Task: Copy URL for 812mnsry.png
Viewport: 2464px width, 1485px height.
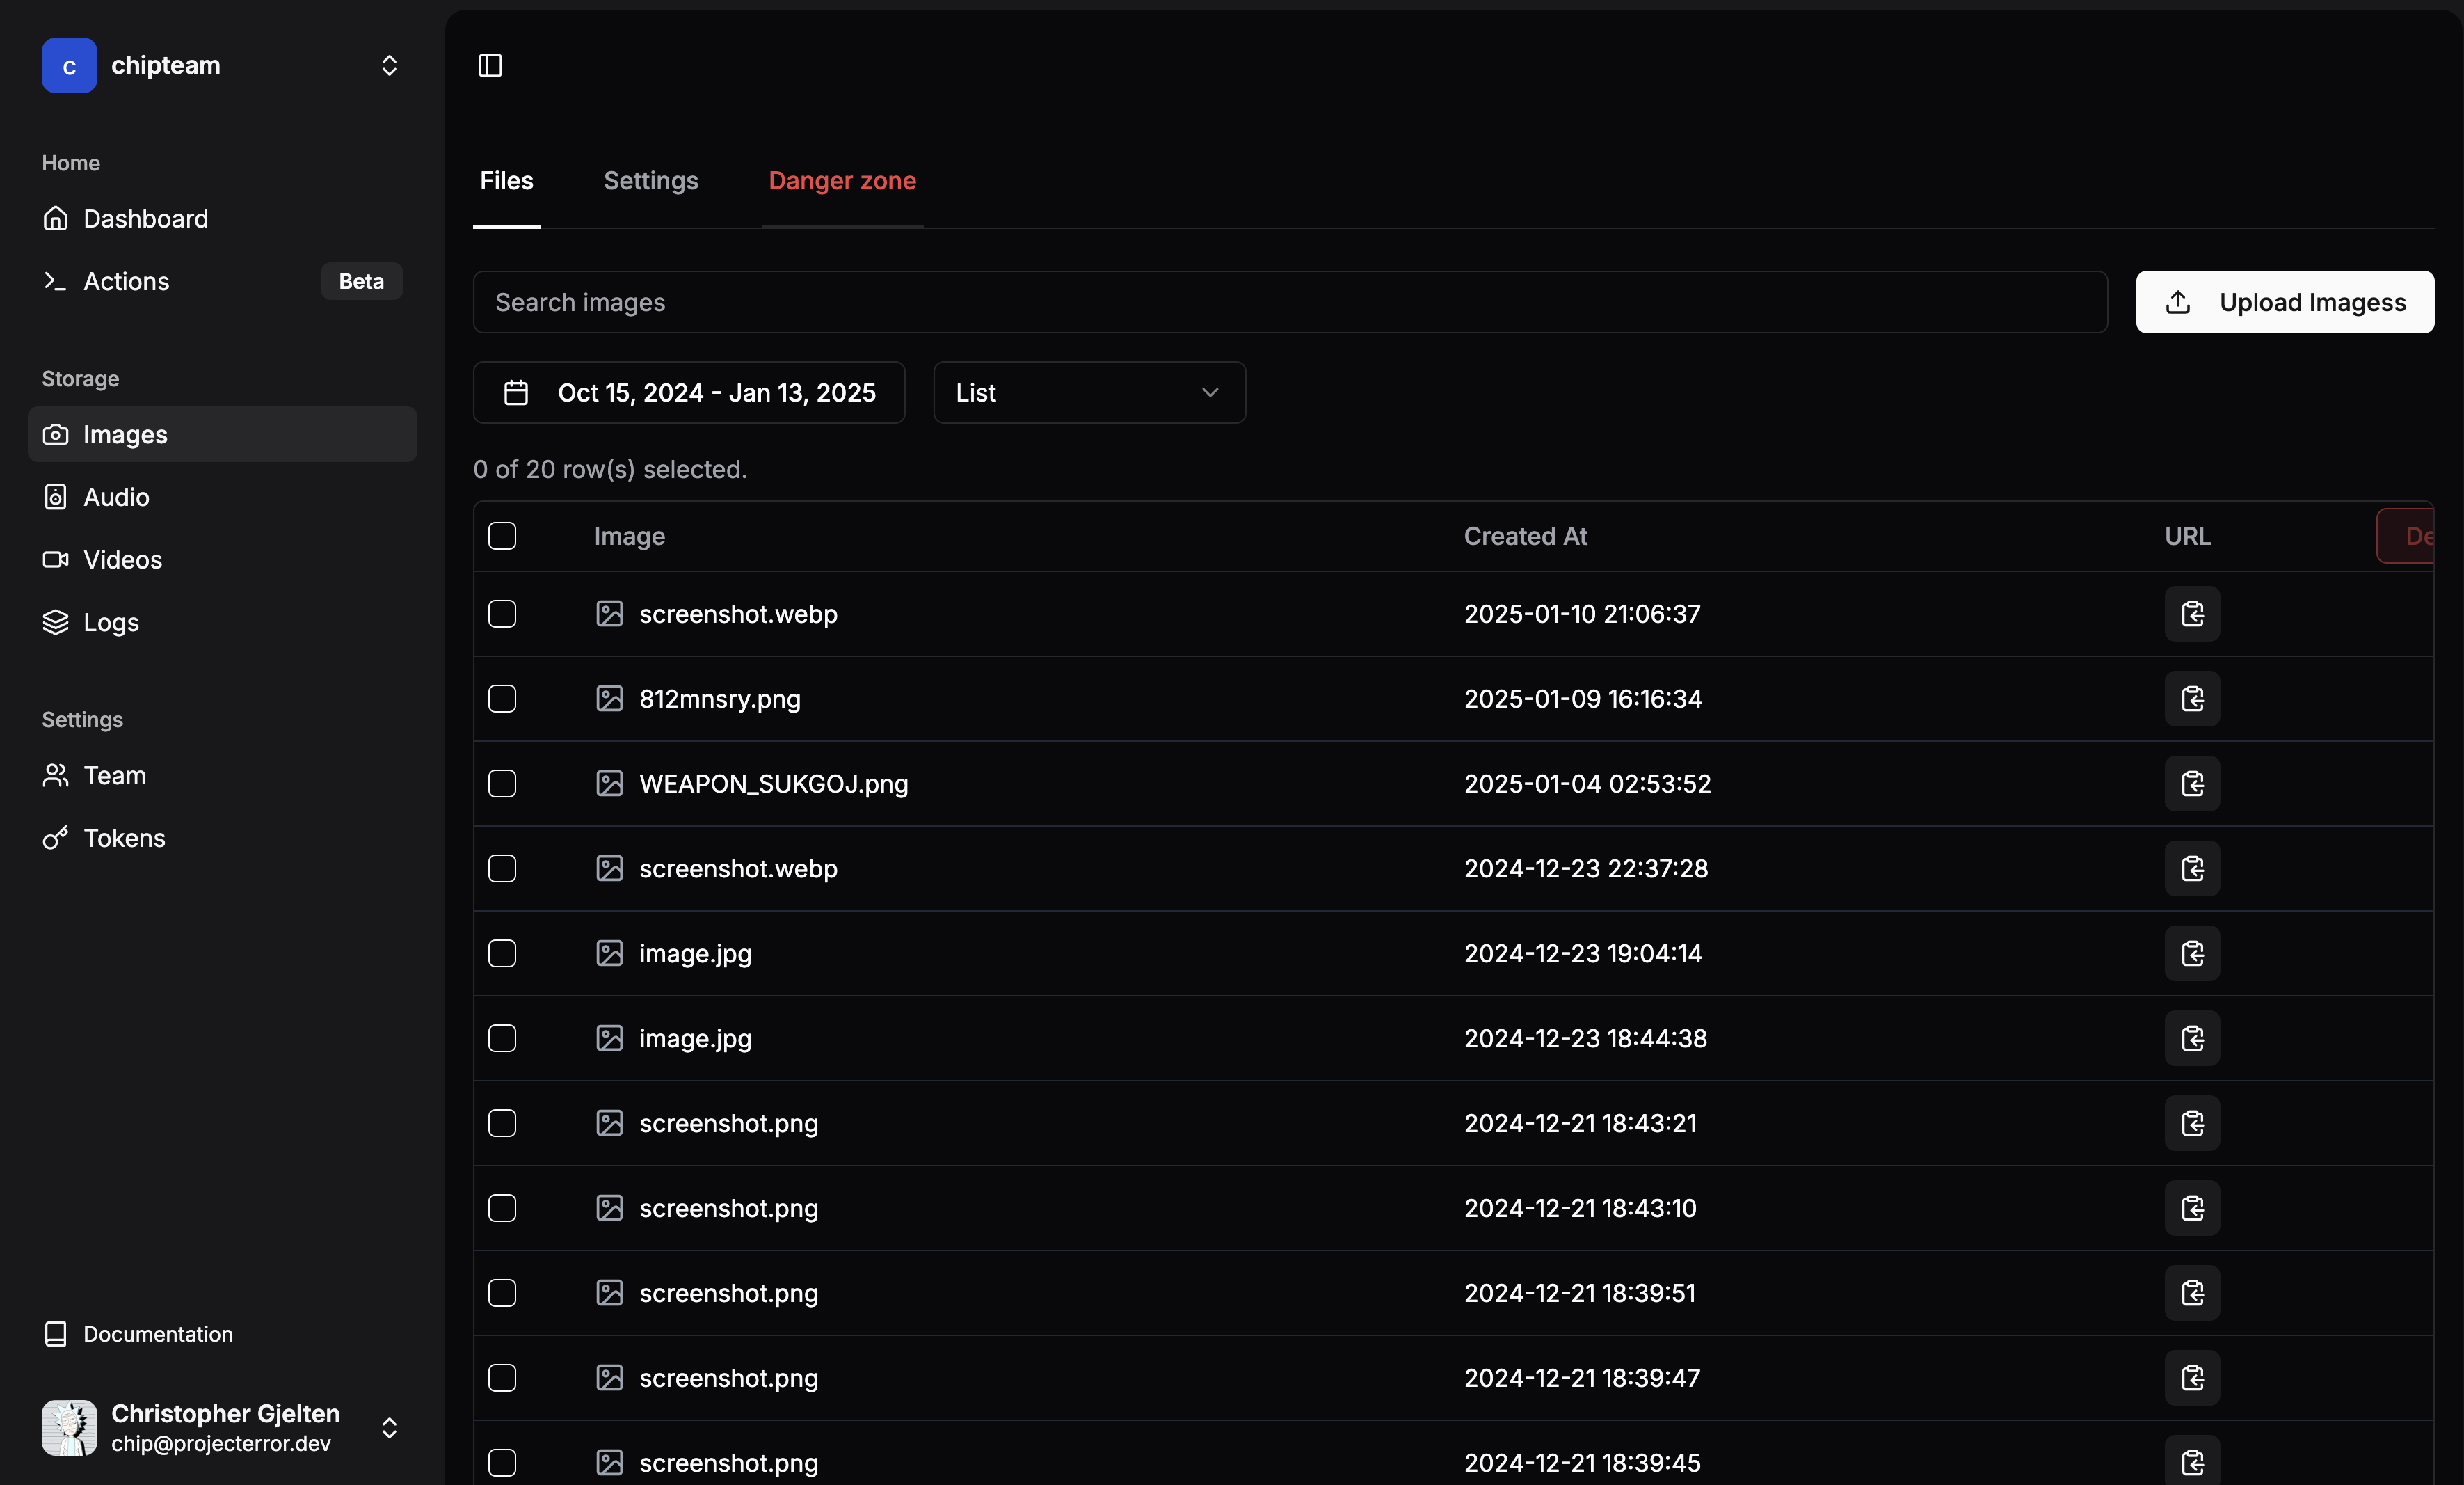Action: coord(2192,698)
